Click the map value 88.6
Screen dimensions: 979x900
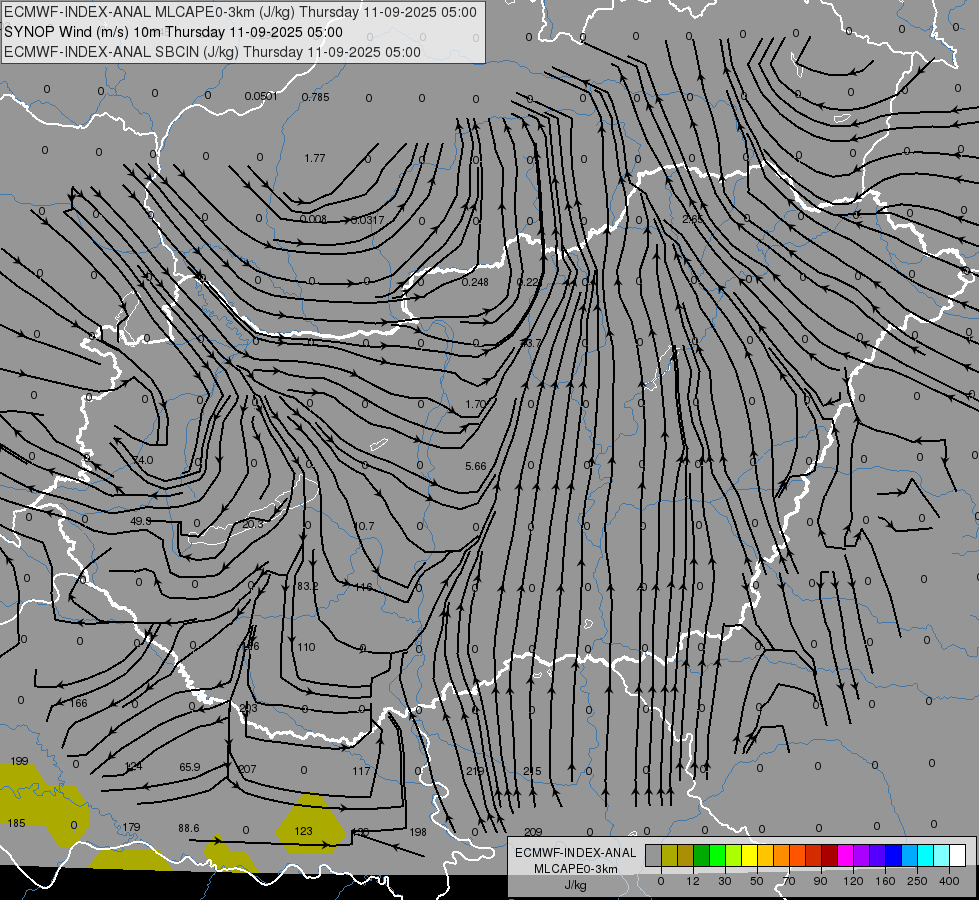coord(189,828)
